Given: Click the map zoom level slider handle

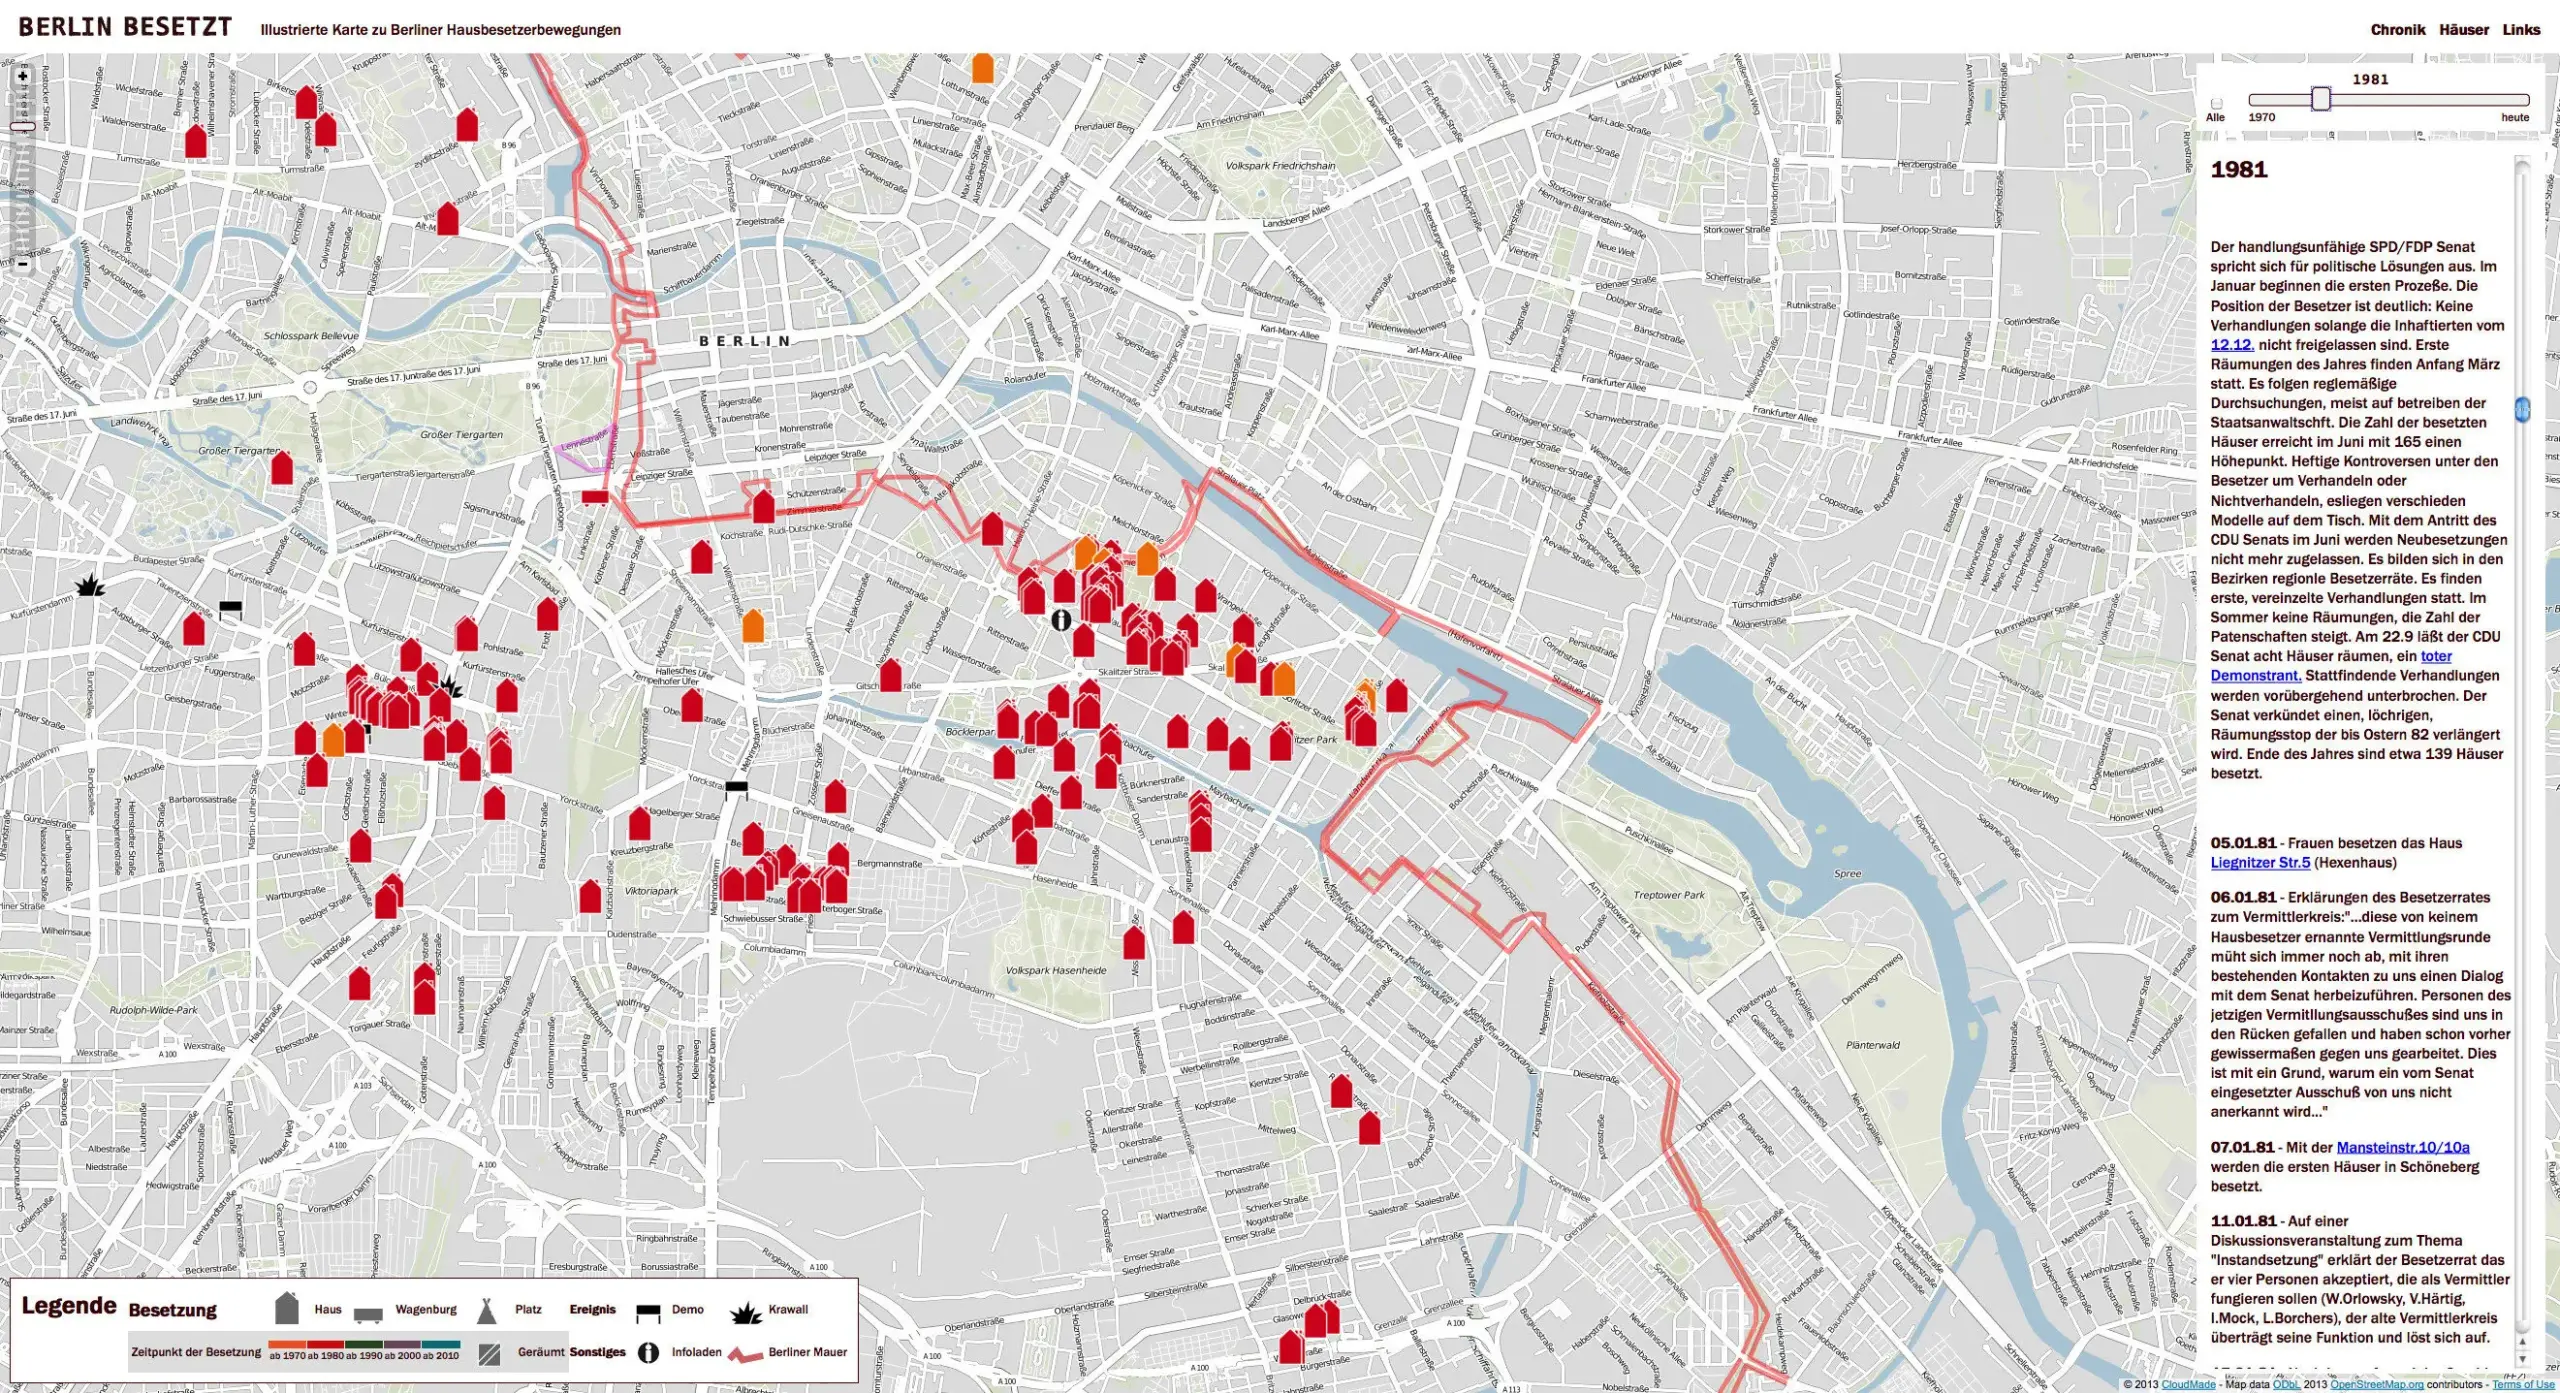Looking at the screenshot, I should [22, 127].
